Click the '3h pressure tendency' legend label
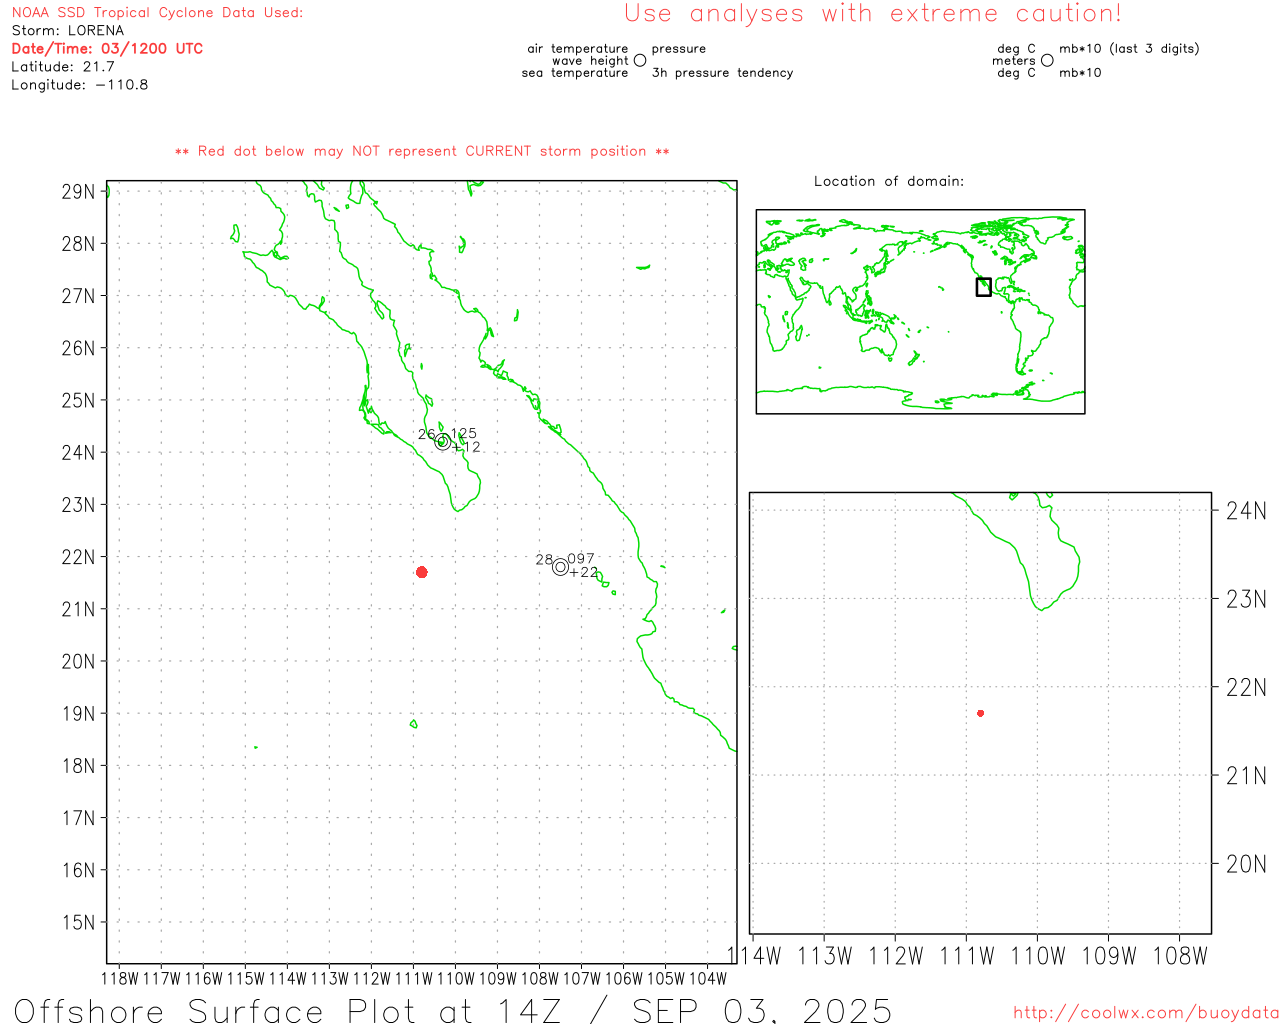Screen dimensions: 1280x1024 pos(723,73)
